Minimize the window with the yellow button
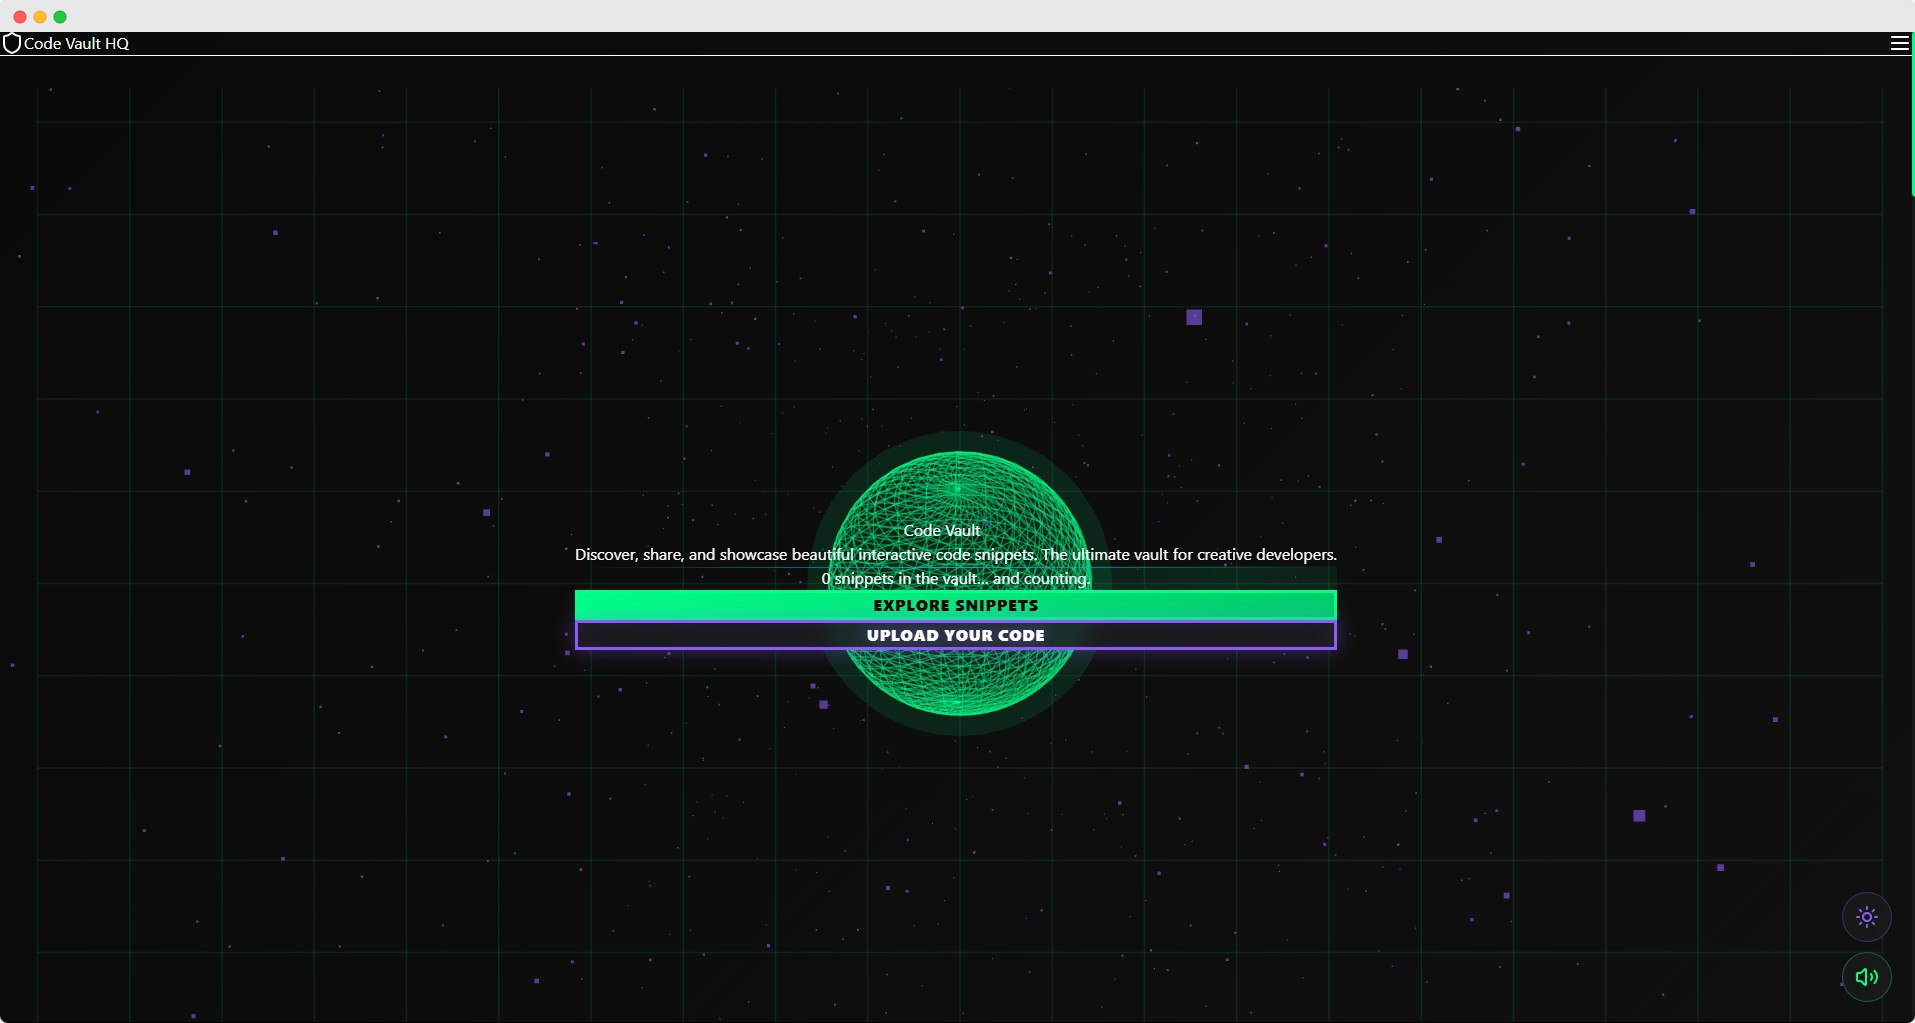 point(39,16)
